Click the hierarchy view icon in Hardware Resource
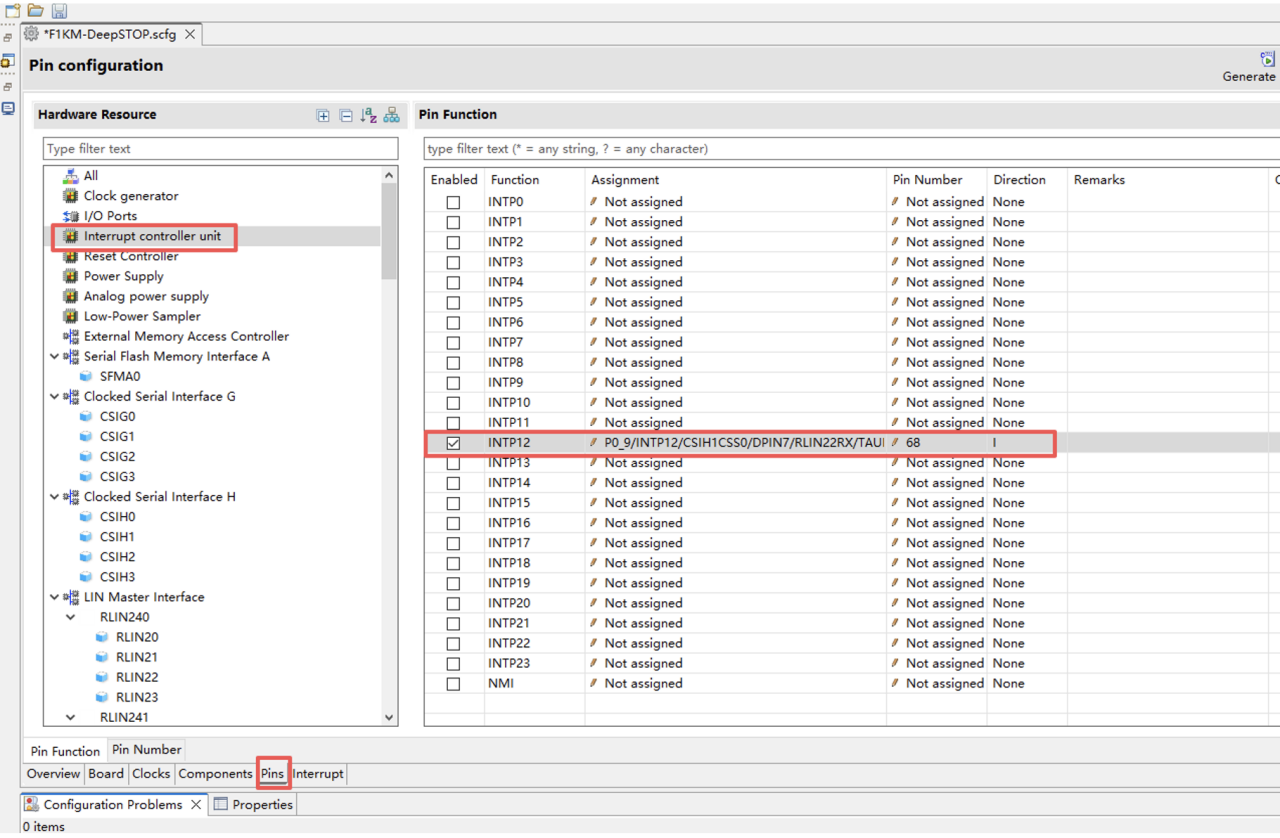 (391, 116)
